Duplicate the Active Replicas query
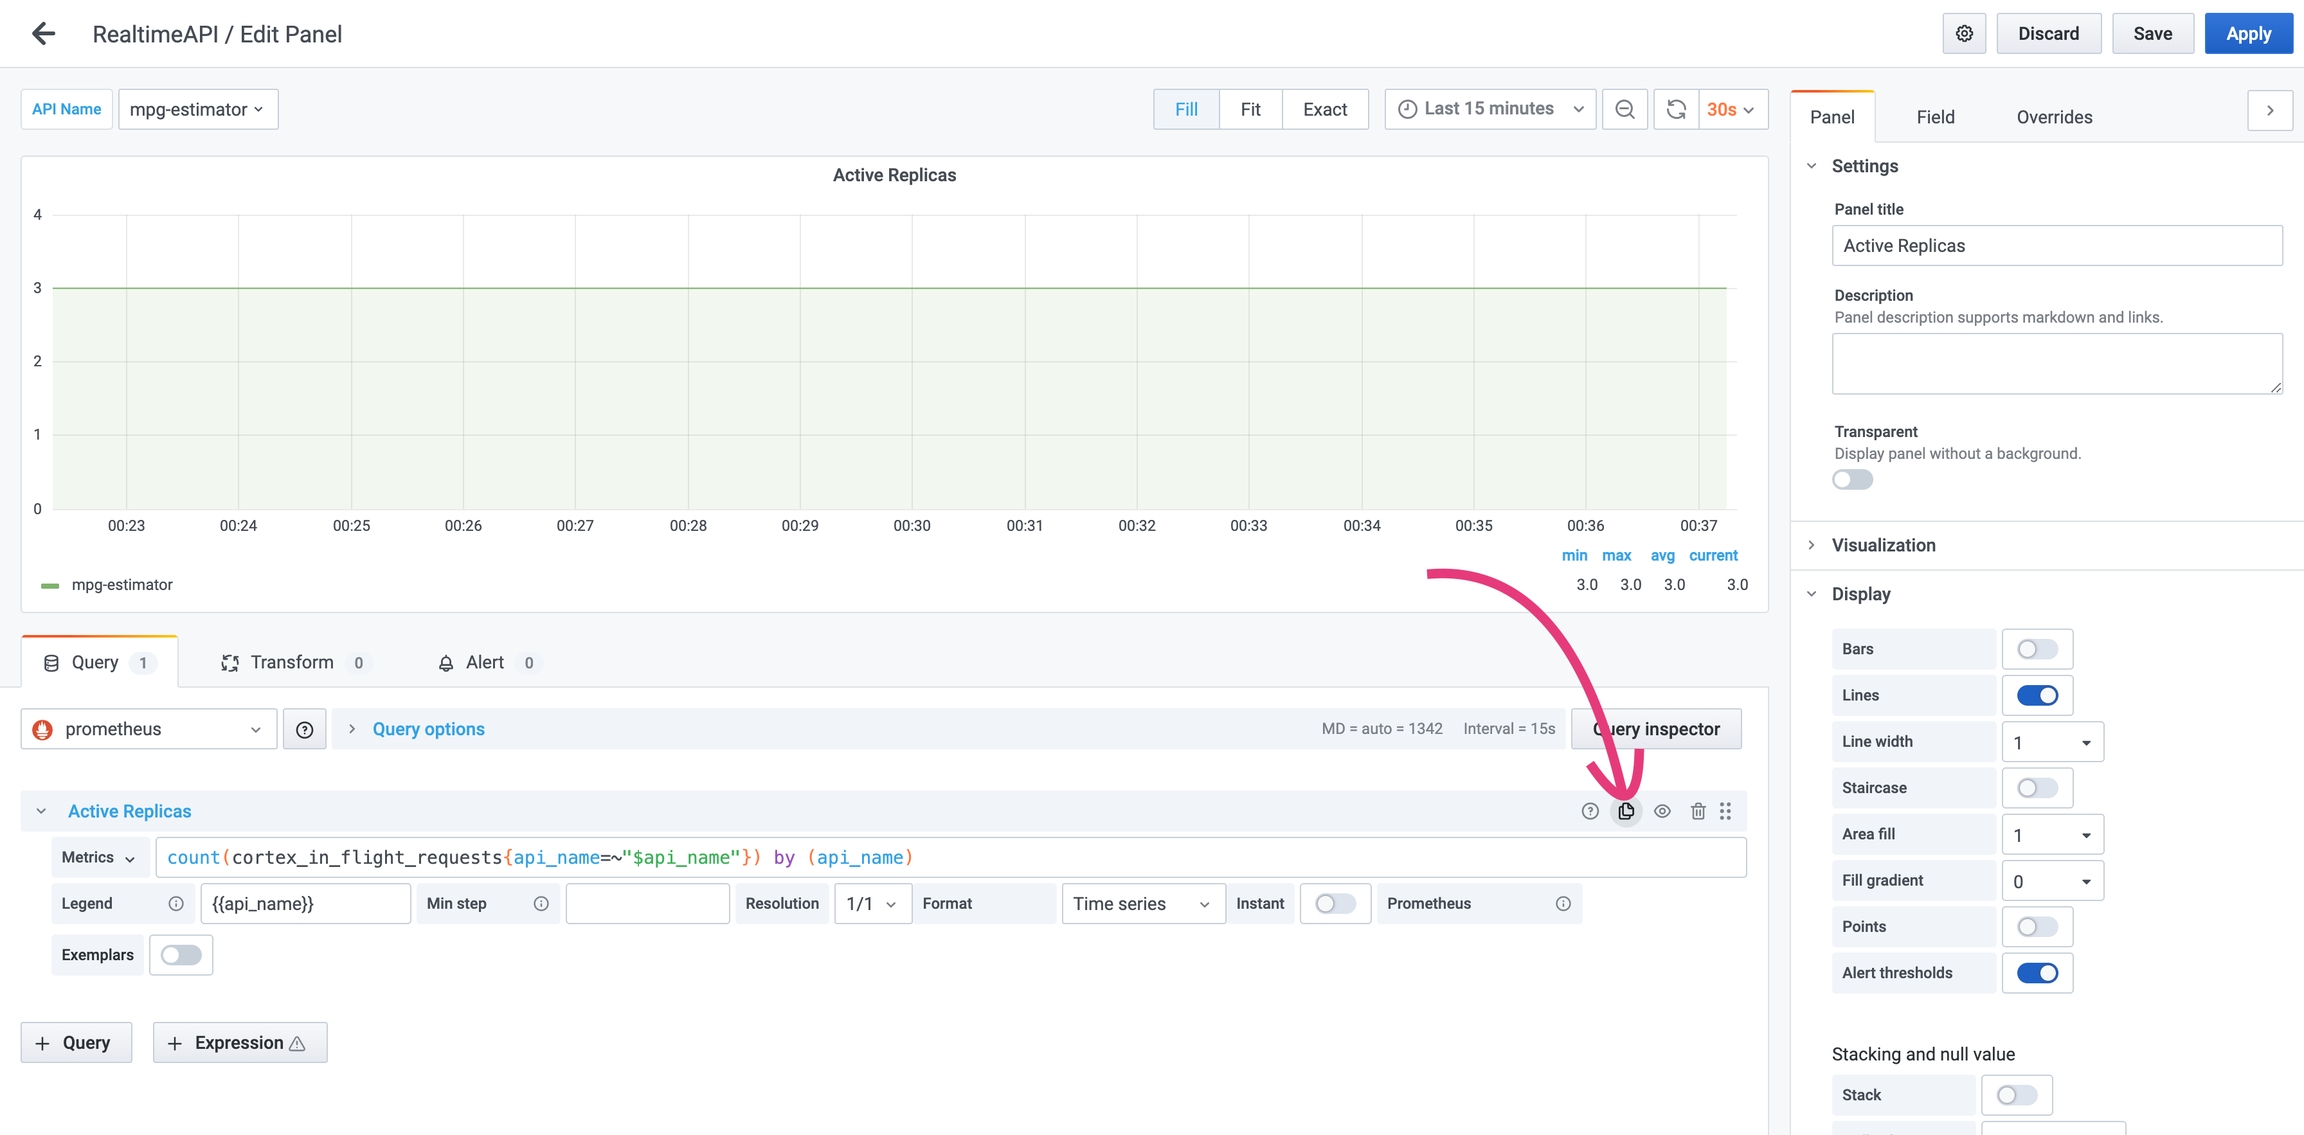Screen dimensions: 2304x1135 (1626, 811)
